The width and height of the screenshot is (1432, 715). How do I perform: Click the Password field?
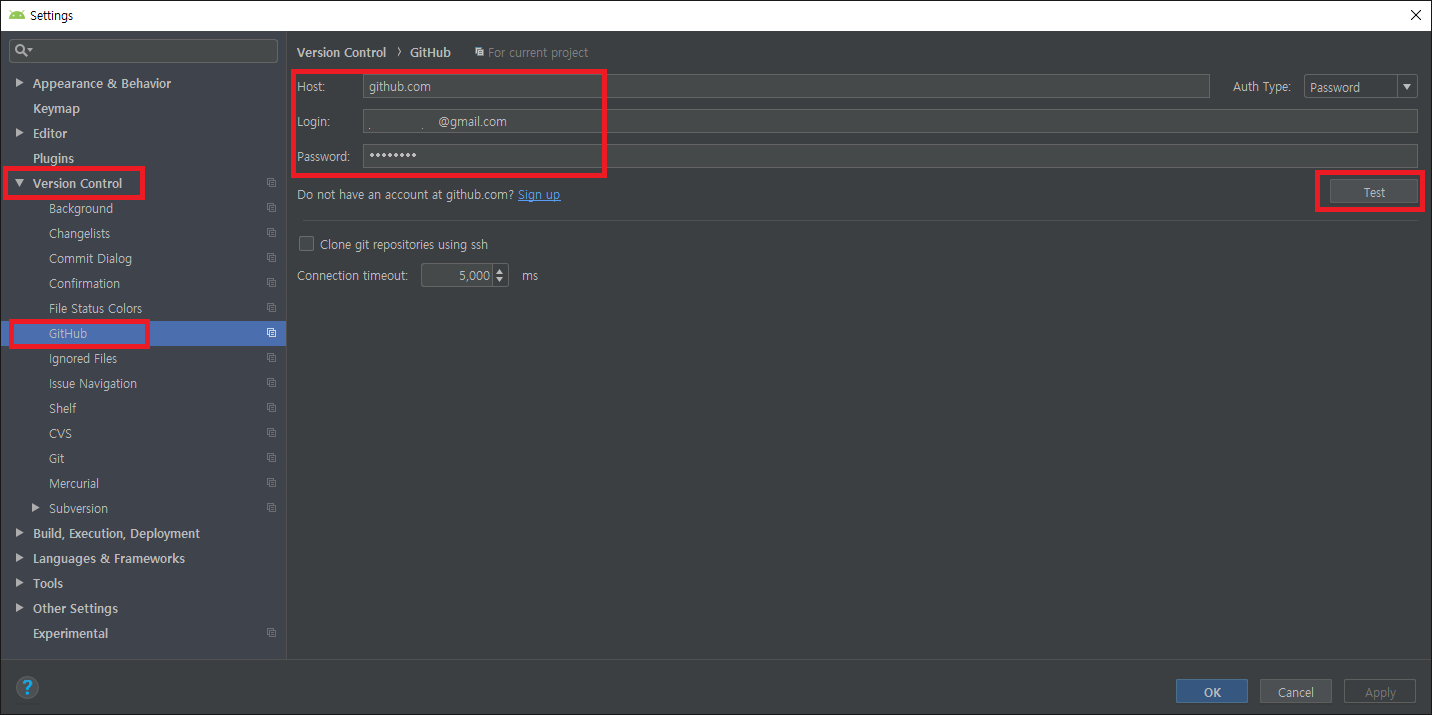click(x=890, y=156)
